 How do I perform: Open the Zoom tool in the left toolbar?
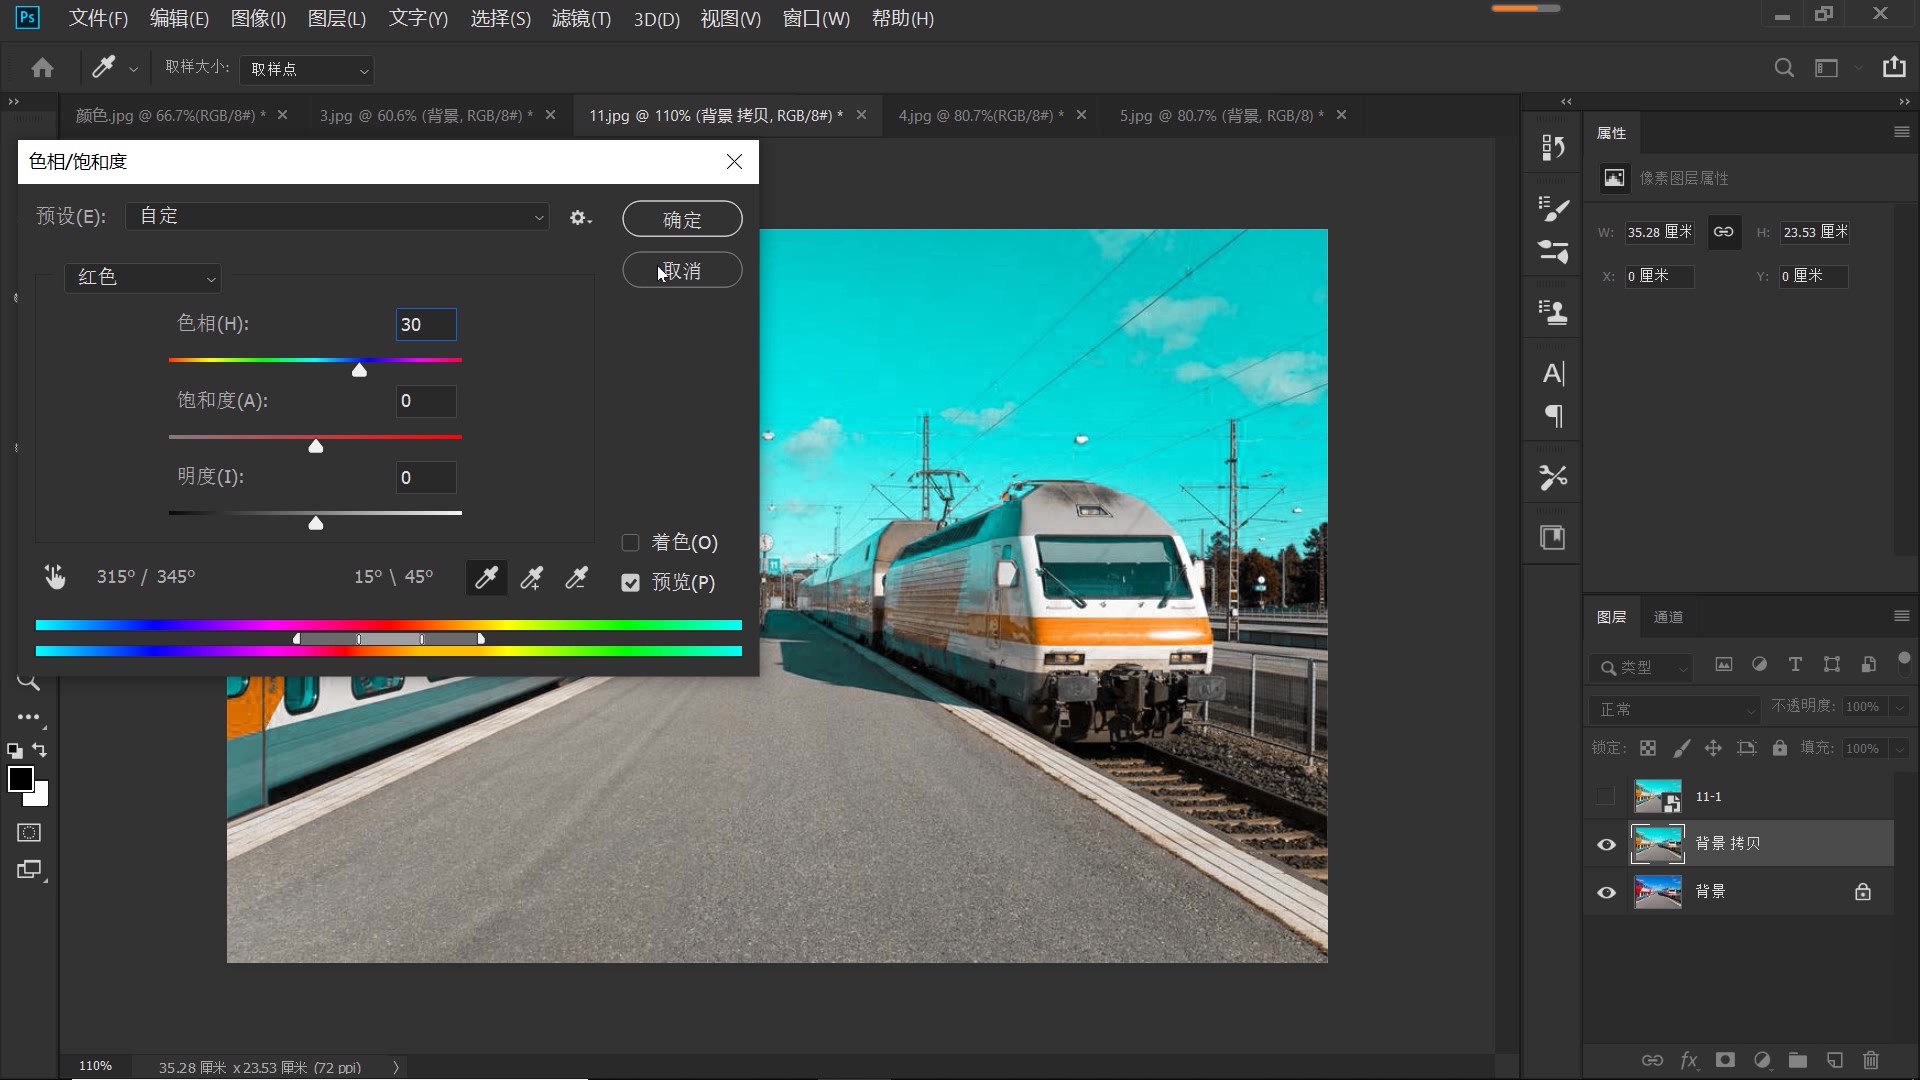[x=29, y=683]
